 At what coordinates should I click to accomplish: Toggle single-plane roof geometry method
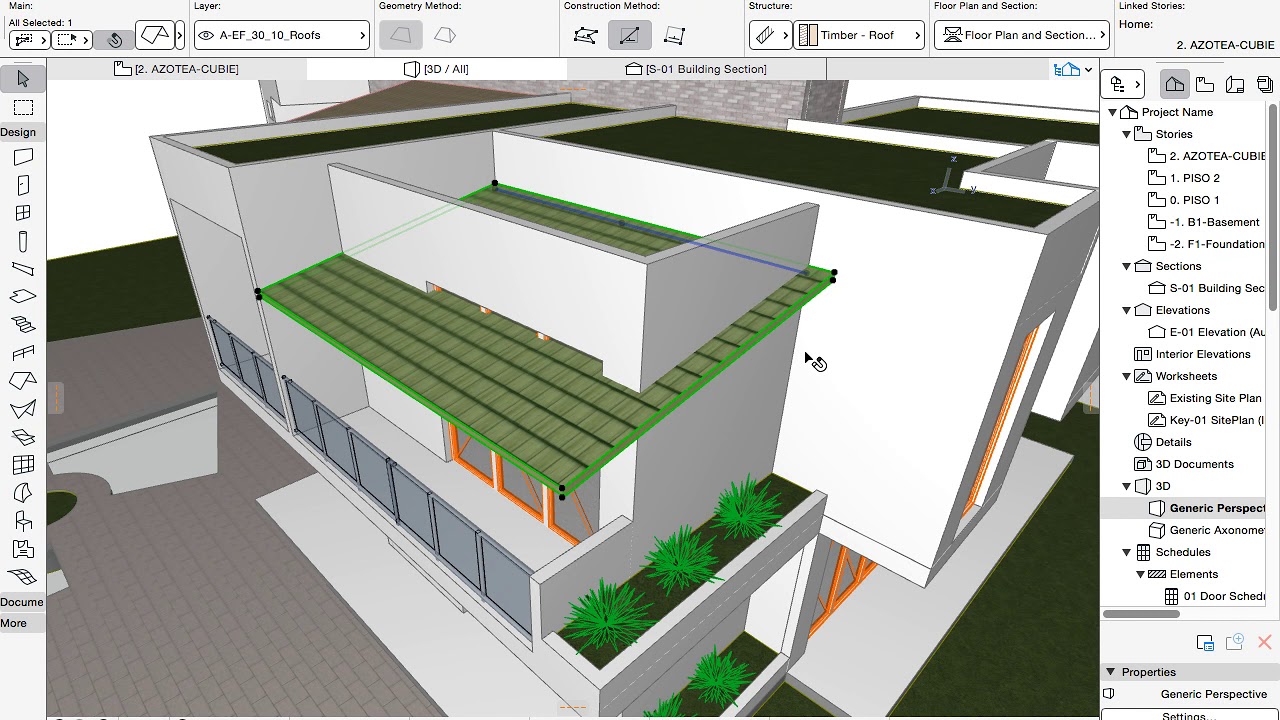[x=401, y=35]
